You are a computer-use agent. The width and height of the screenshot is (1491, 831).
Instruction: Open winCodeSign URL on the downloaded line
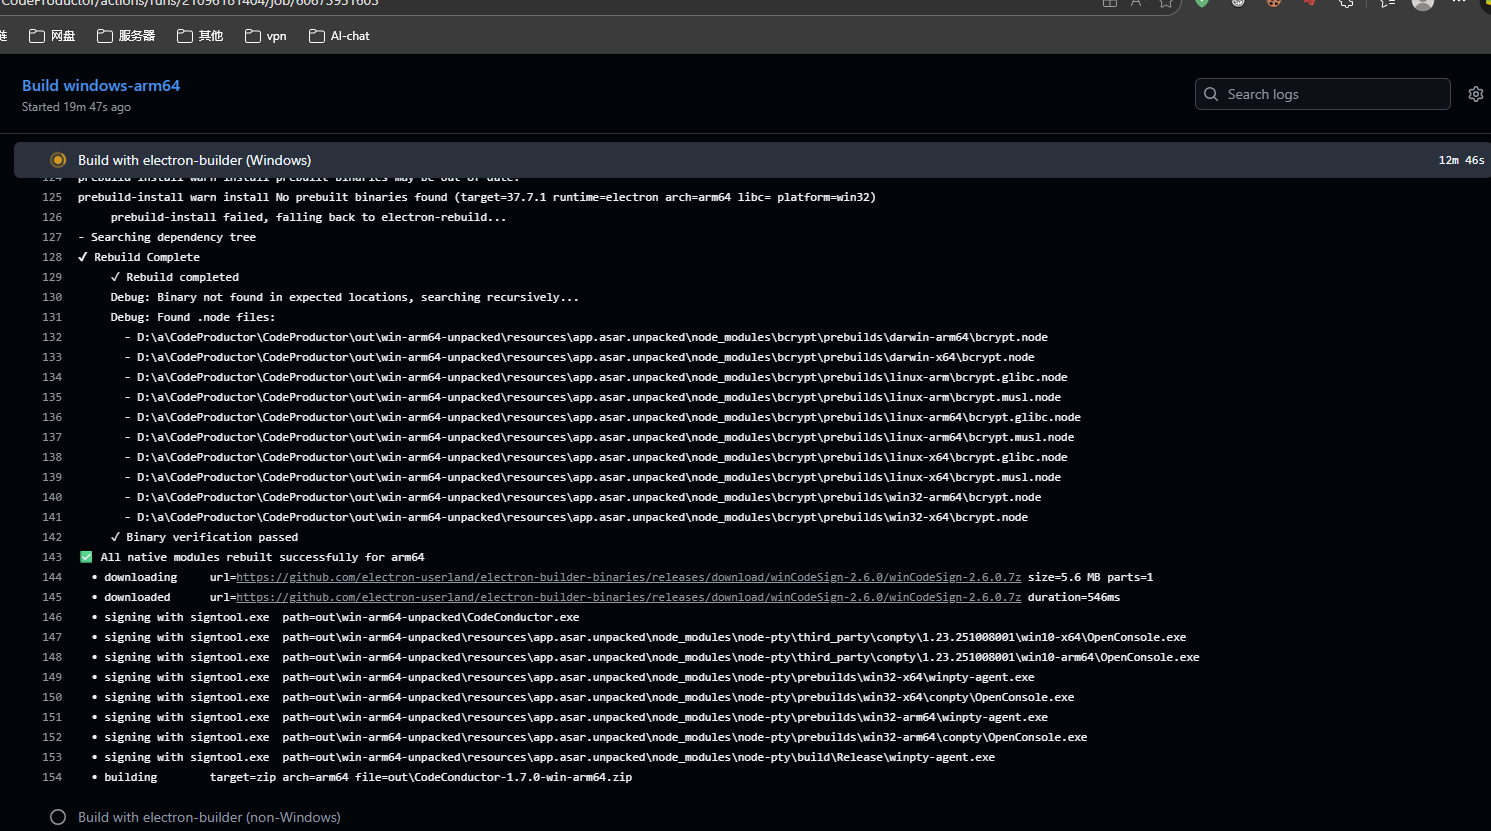coord(628,597)
